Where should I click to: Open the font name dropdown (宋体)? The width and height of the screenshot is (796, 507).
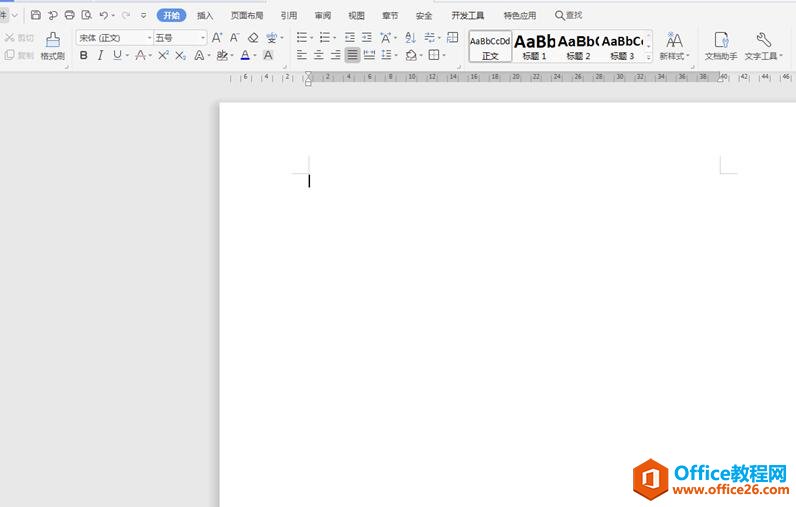click(x=112, y=38)
